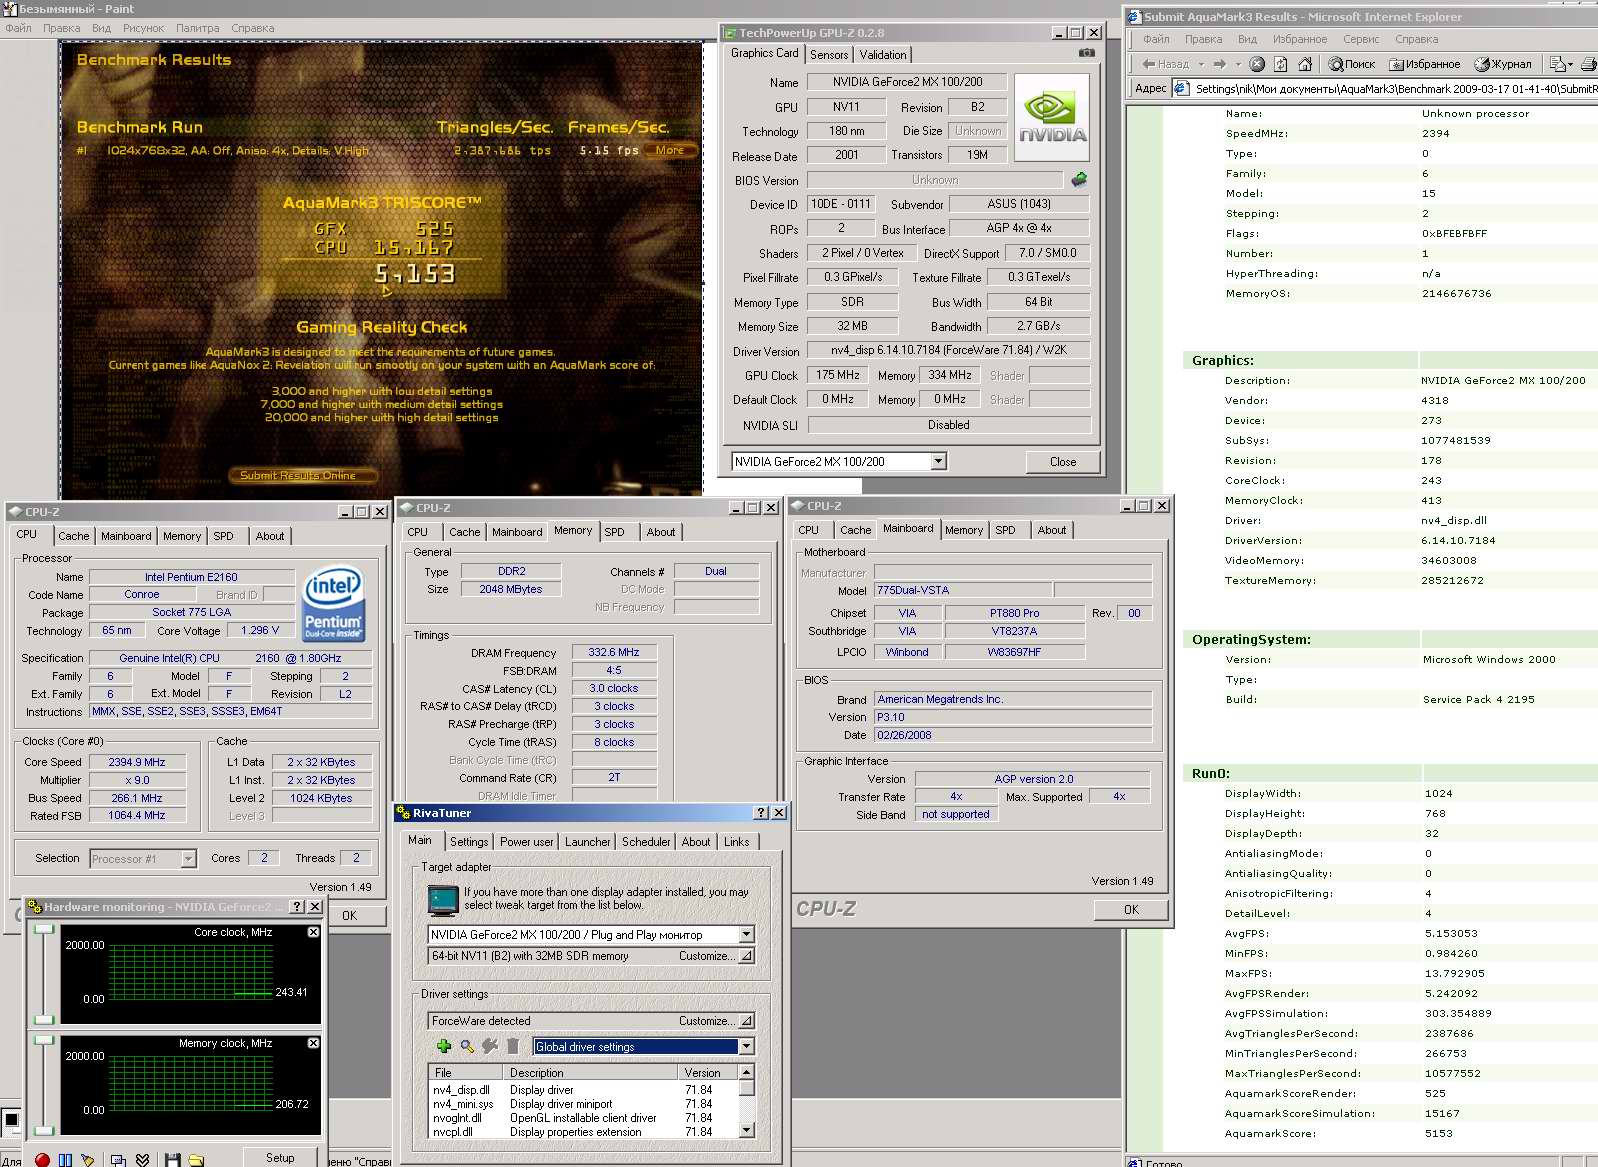Click the red record button in Hardware monitoring

(42, 1159)
